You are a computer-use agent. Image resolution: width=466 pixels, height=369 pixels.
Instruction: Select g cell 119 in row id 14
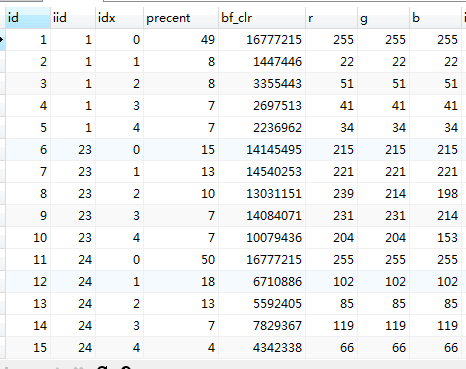click(383, 326)
